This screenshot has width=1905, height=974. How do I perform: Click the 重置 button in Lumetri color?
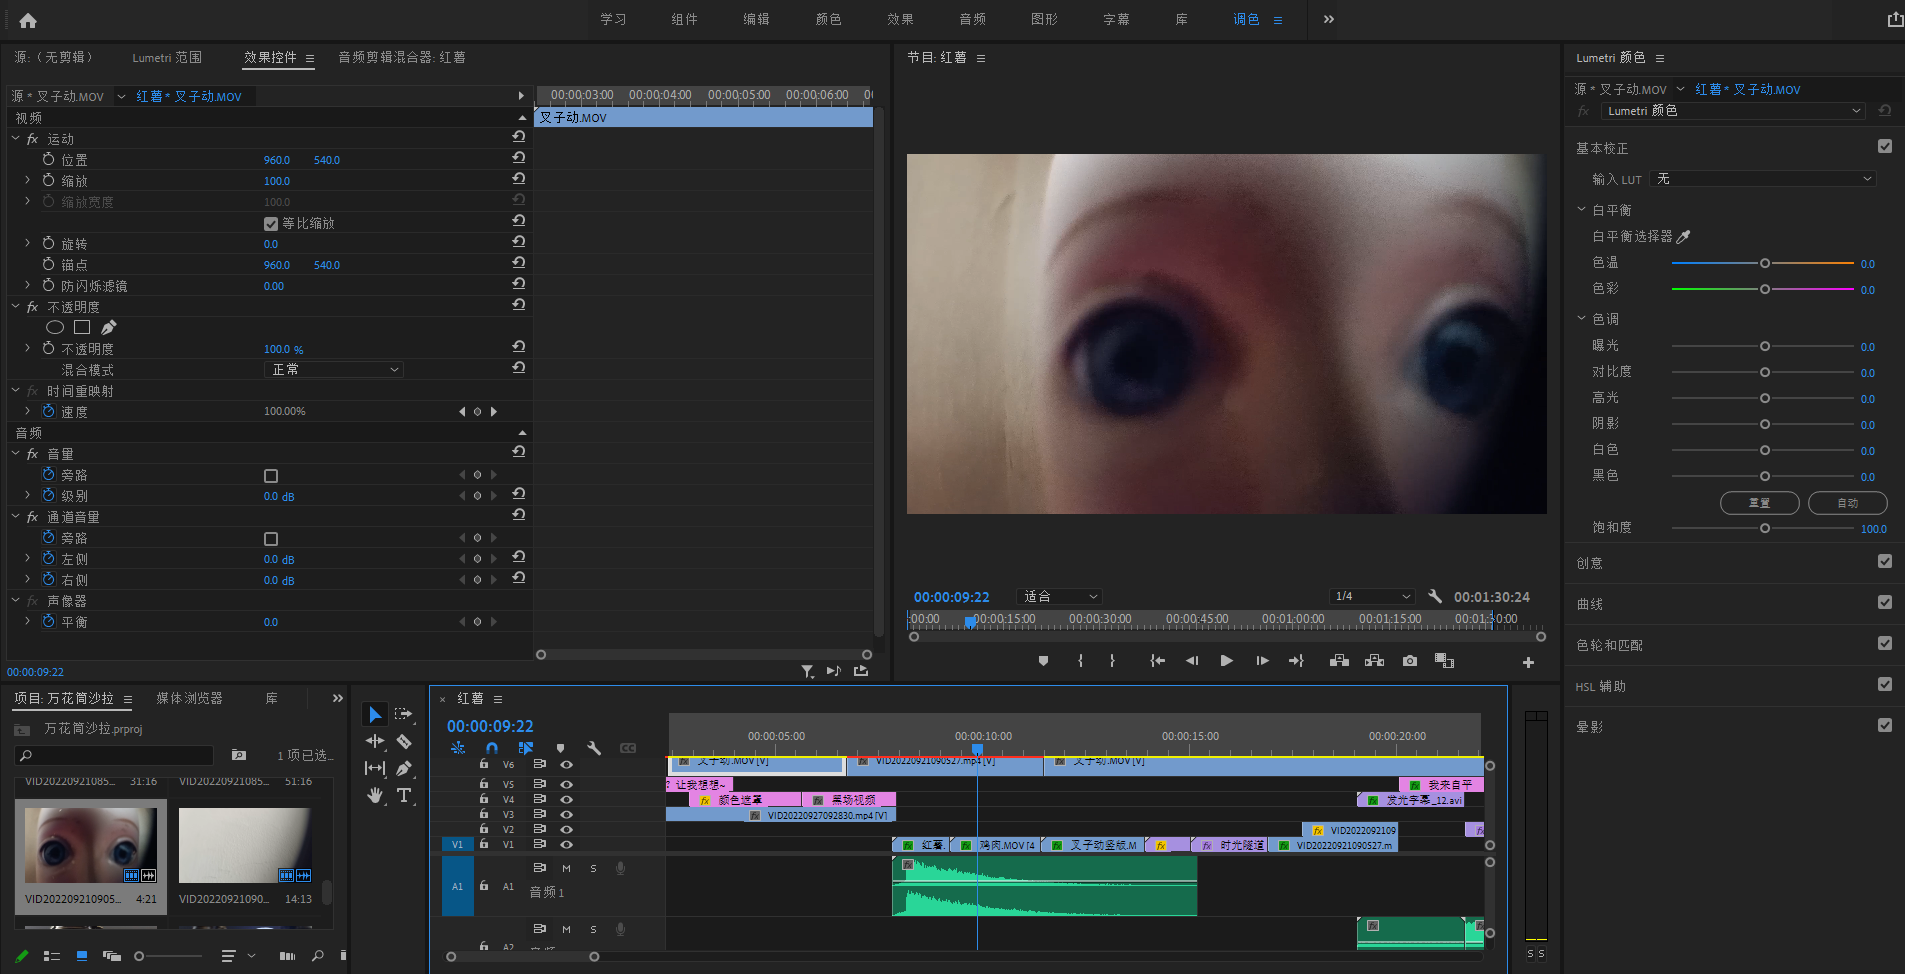1759,503
